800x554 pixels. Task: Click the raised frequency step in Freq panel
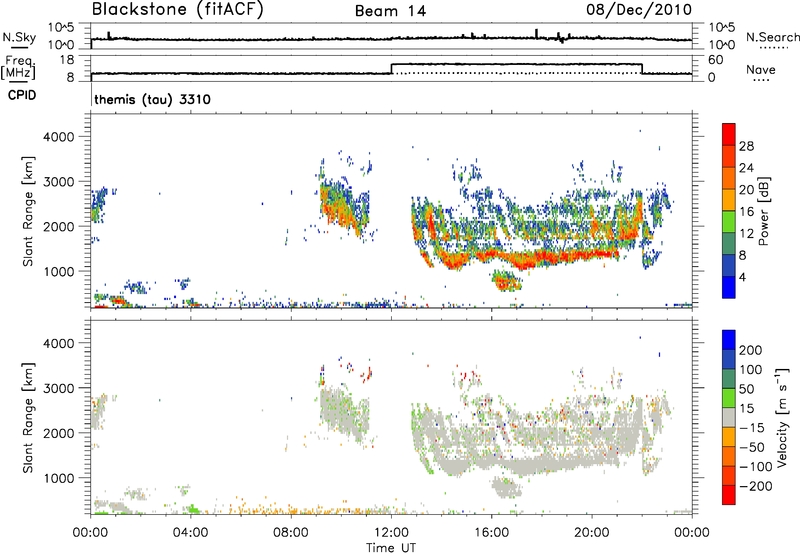[516, 64]
